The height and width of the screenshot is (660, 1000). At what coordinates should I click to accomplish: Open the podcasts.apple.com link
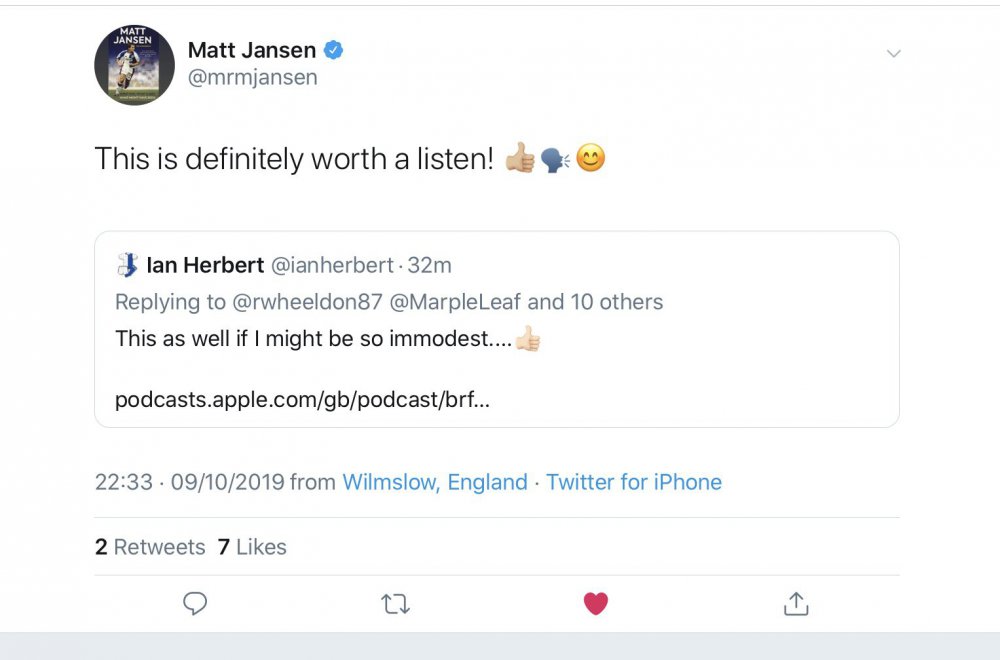click(x=302, y=399)
